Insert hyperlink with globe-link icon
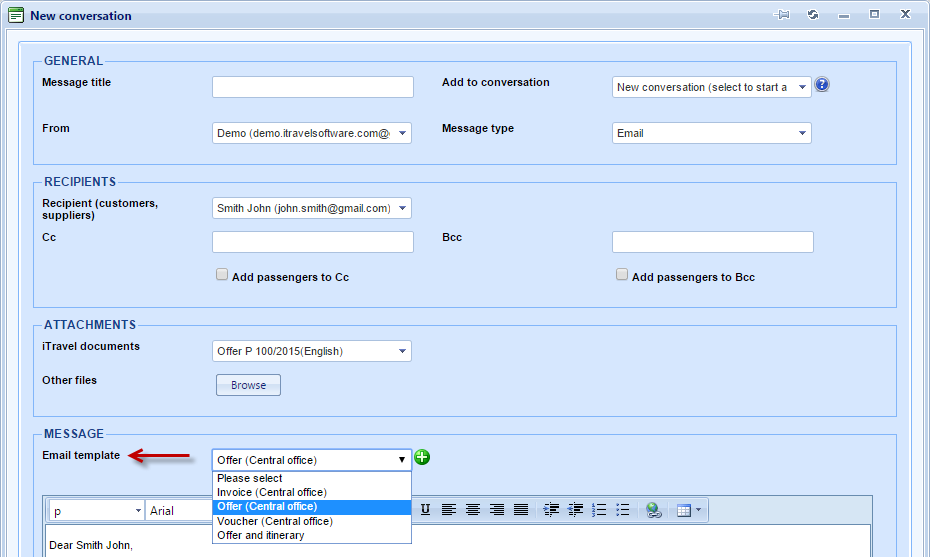Image resolution: width=930 pixels, height=557 pixels. tap(654, 510)
